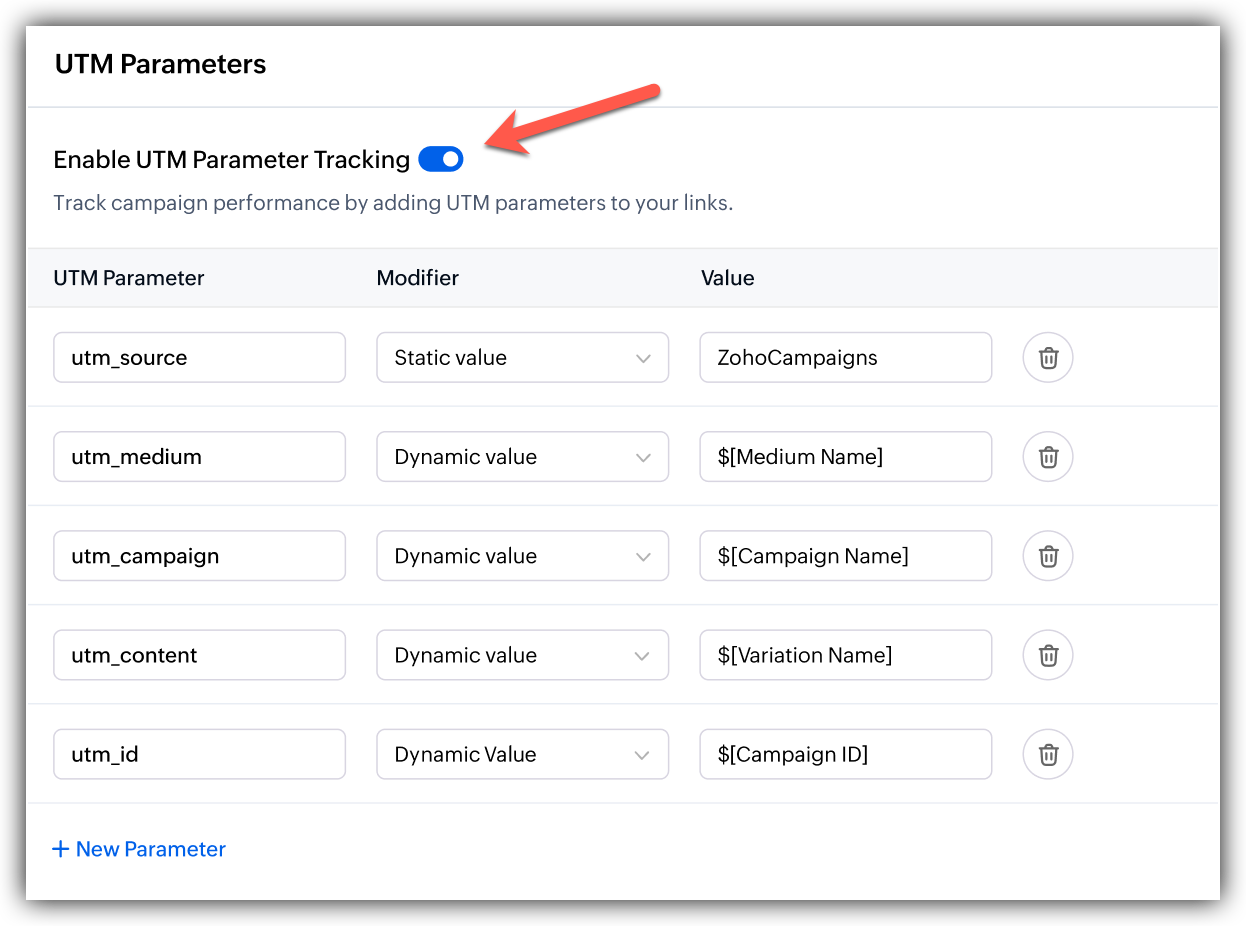Open the Dynamic Value dropdown for utm_id
Screen dimensions: 1246x926
522,754
